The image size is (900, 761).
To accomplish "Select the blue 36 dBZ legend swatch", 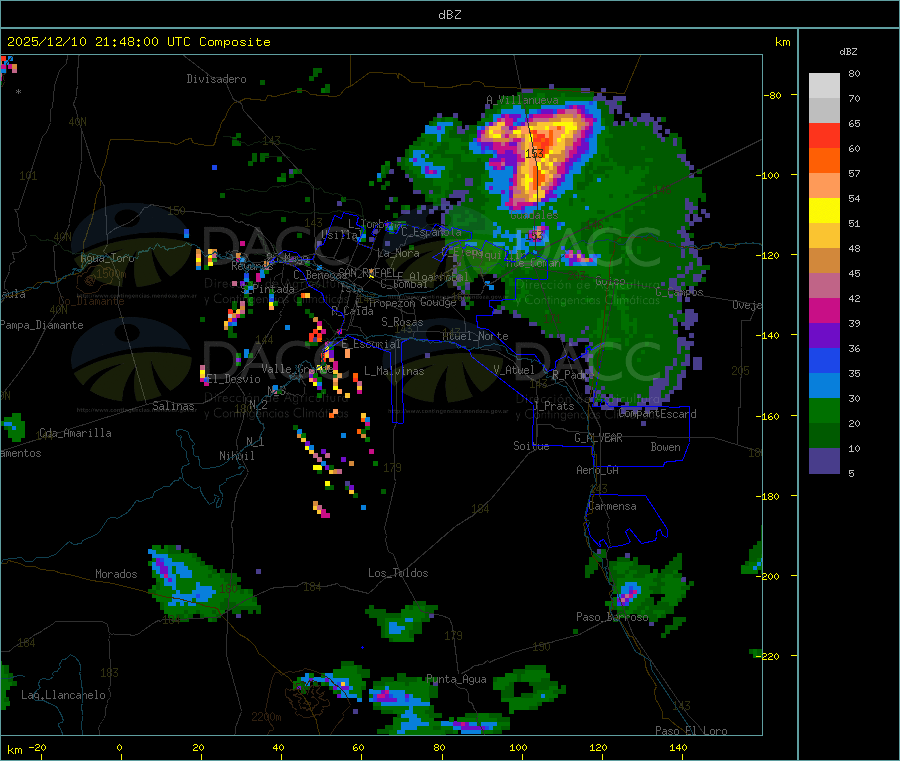I will coord(824,360).
